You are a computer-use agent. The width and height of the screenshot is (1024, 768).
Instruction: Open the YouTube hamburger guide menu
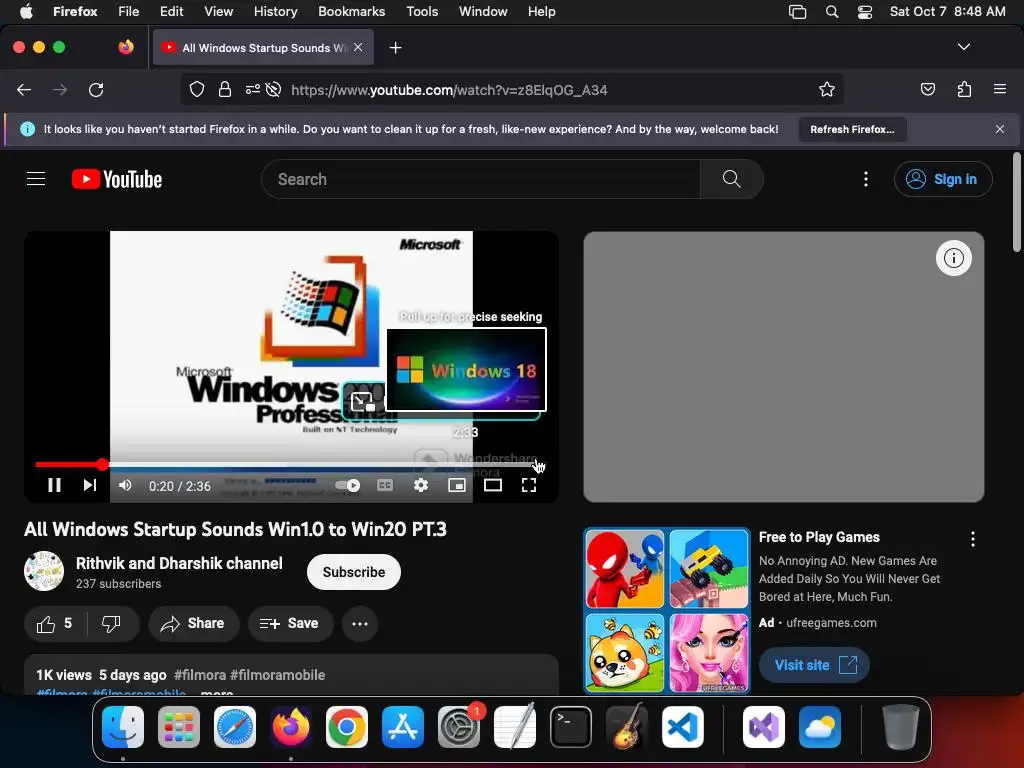[36, 179]
